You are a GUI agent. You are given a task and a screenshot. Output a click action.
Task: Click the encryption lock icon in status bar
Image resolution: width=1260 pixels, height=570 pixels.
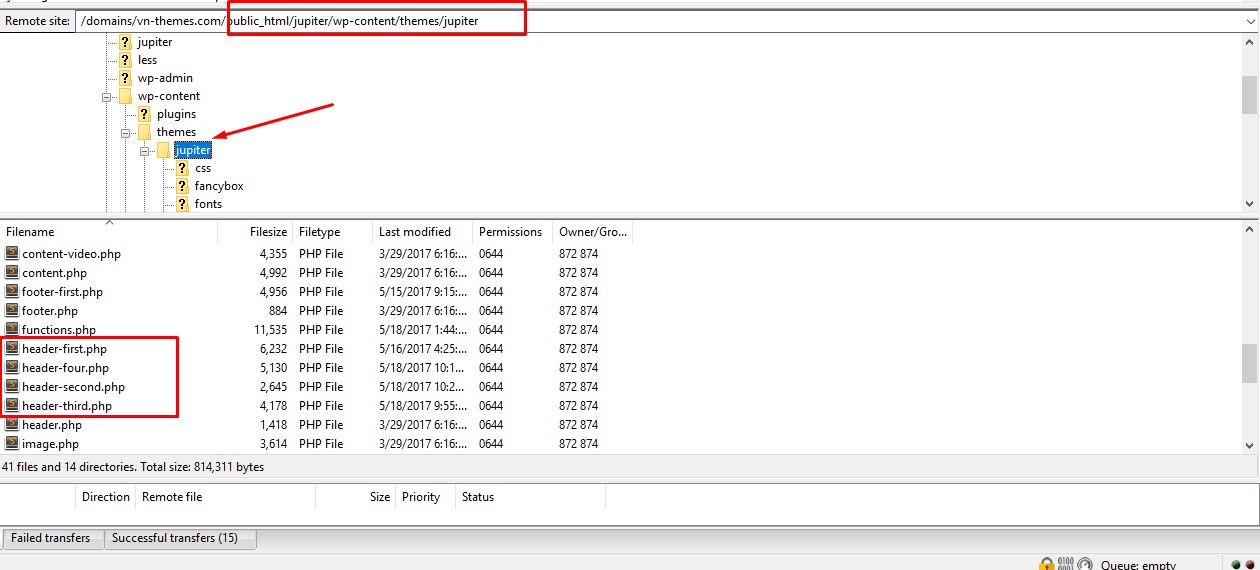[x=1047, y=565]
